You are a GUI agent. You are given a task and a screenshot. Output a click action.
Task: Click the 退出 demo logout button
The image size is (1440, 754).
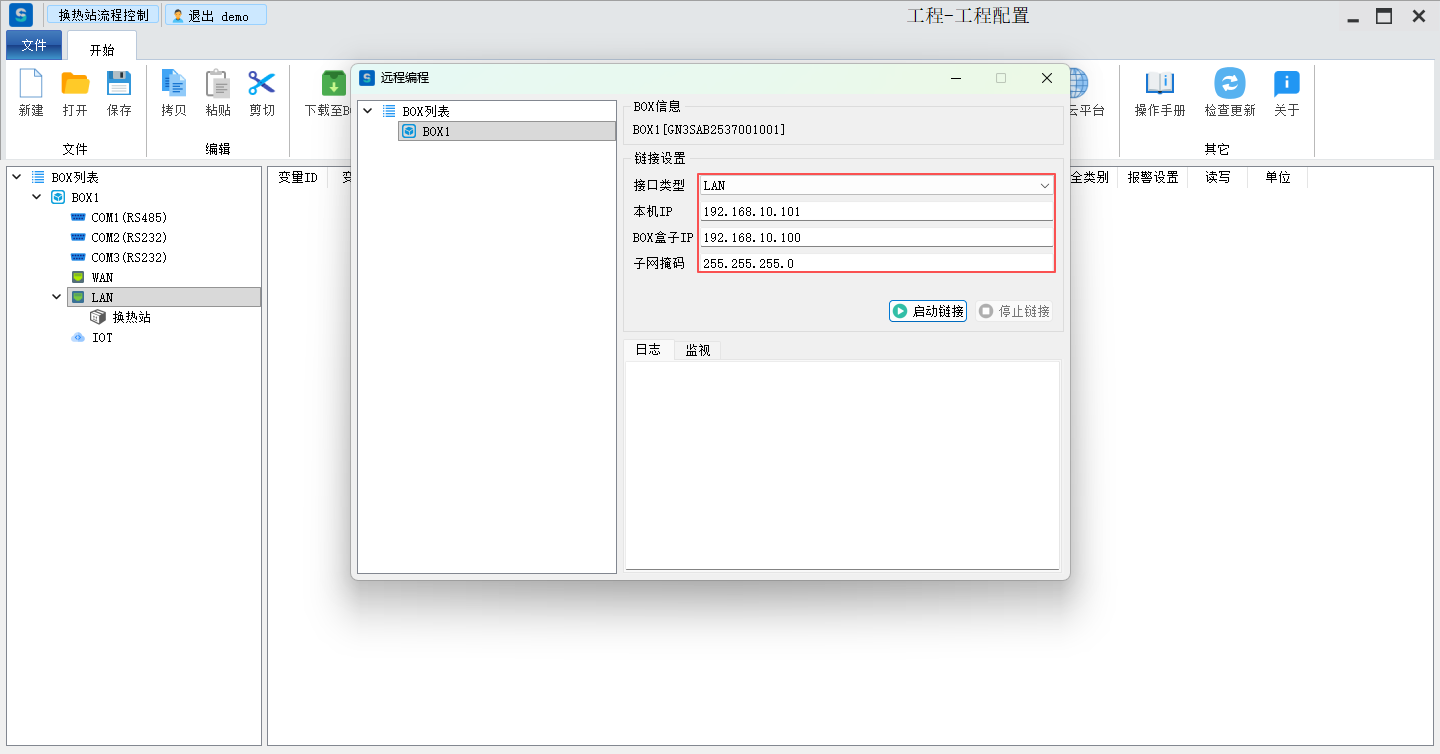[215, 16]
